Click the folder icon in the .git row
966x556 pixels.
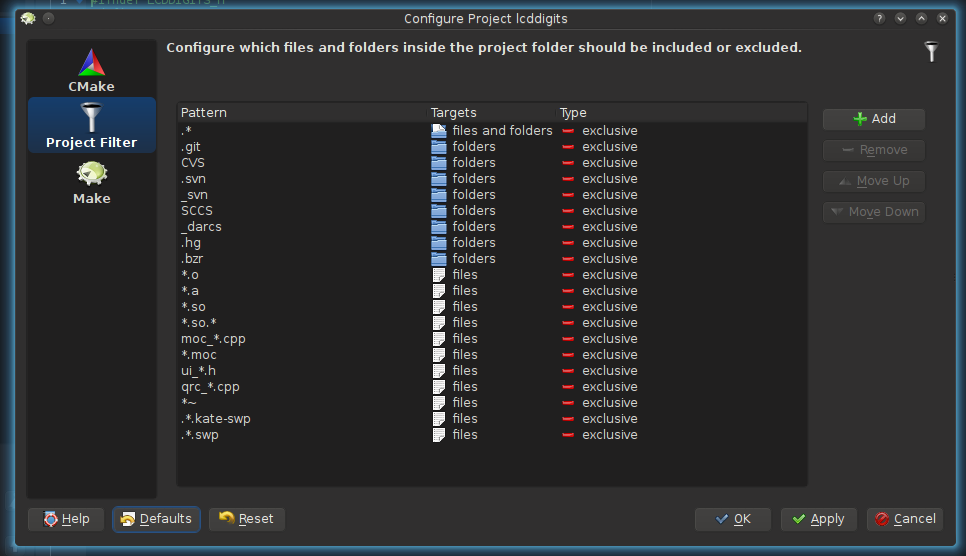(x=438, y=147)
